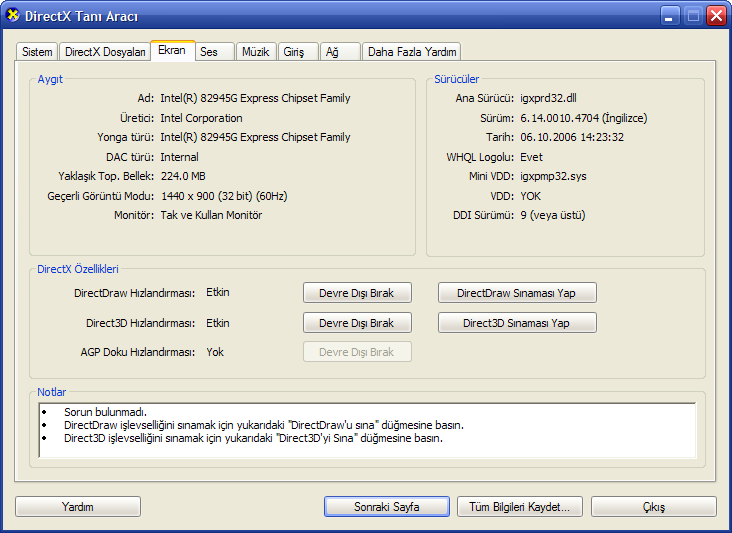
Task: Click the 'Aygıt' group heading
Action: 50,79
